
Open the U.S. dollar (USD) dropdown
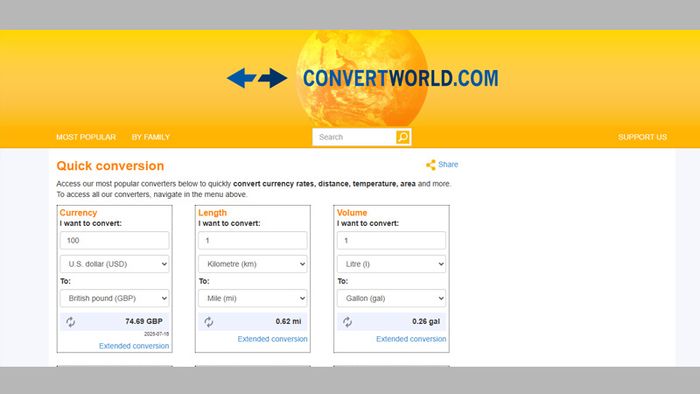point(114,264)
